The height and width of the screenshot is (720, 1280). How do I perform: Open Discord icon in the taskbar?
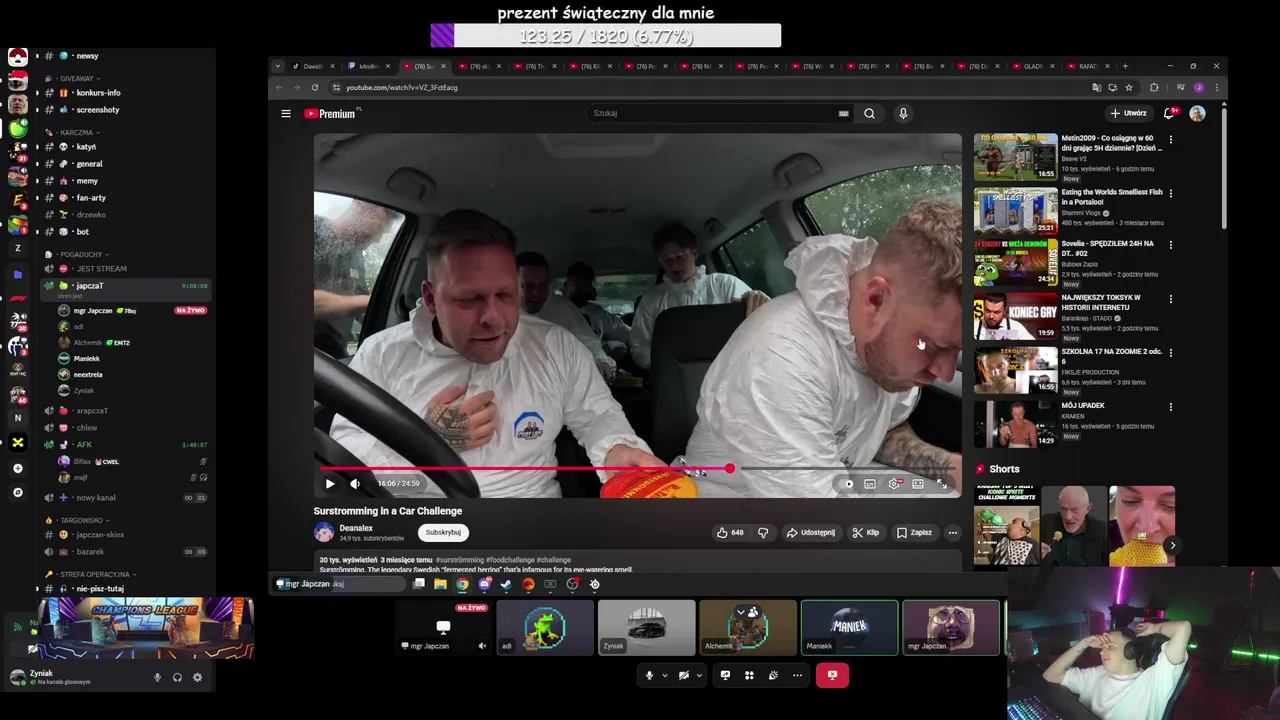[484, 584]
